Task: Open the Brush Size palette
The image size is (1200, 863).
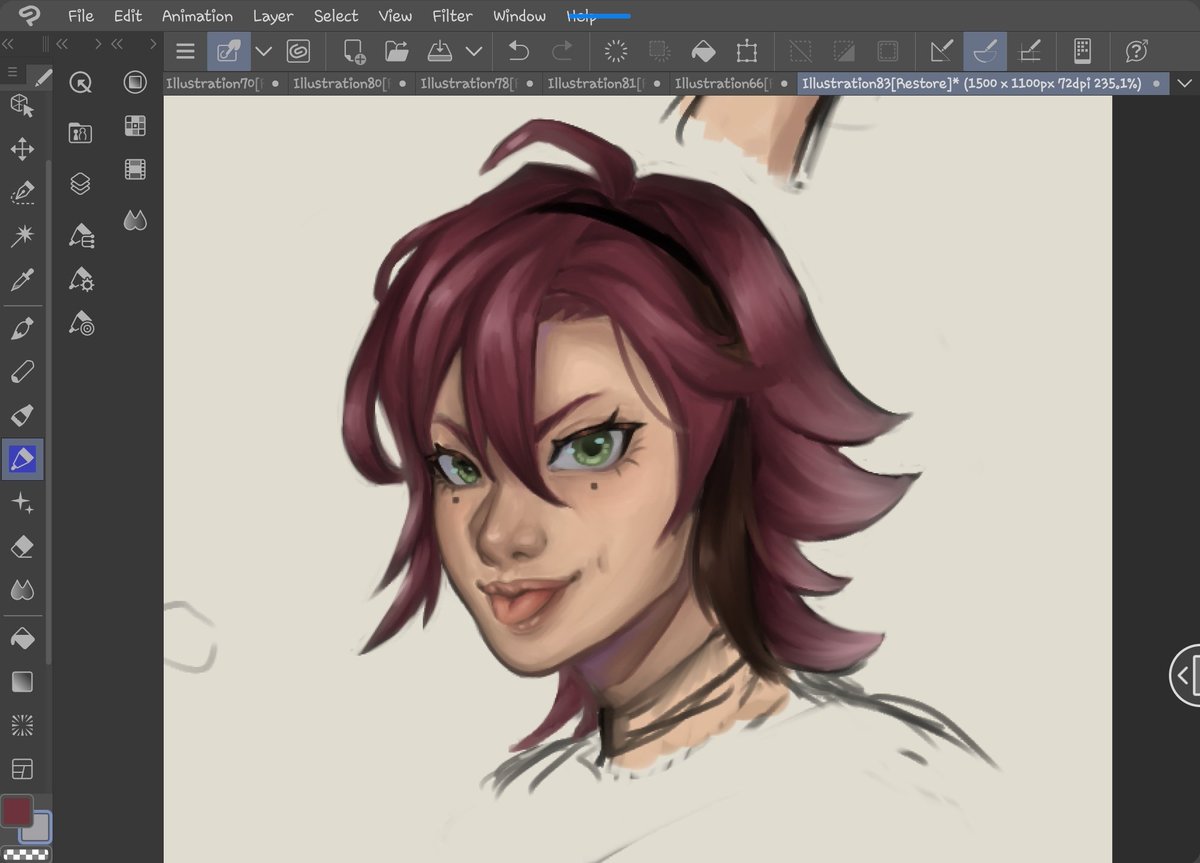Action: click(x=81, y=324)
